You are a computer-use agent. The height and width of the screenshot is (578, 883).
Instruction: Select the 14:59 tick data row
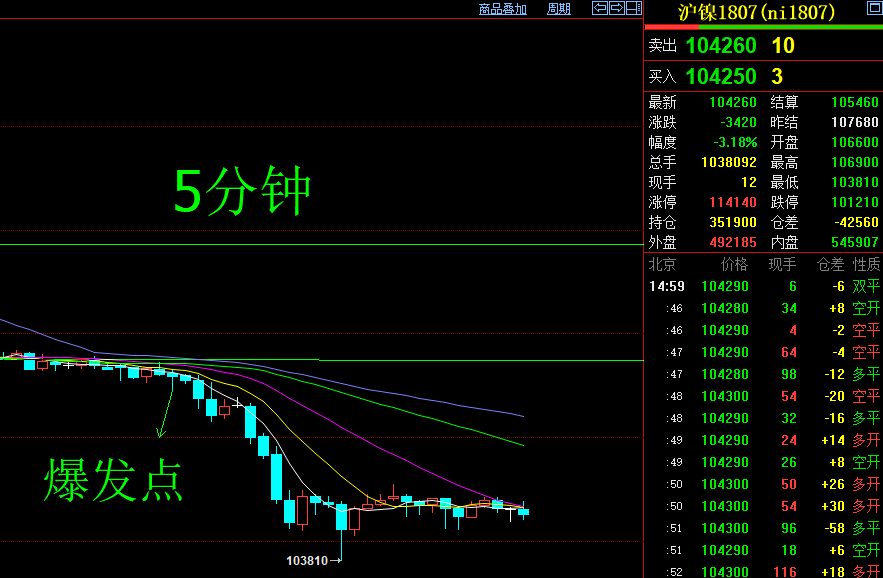(x=760, y=285)
